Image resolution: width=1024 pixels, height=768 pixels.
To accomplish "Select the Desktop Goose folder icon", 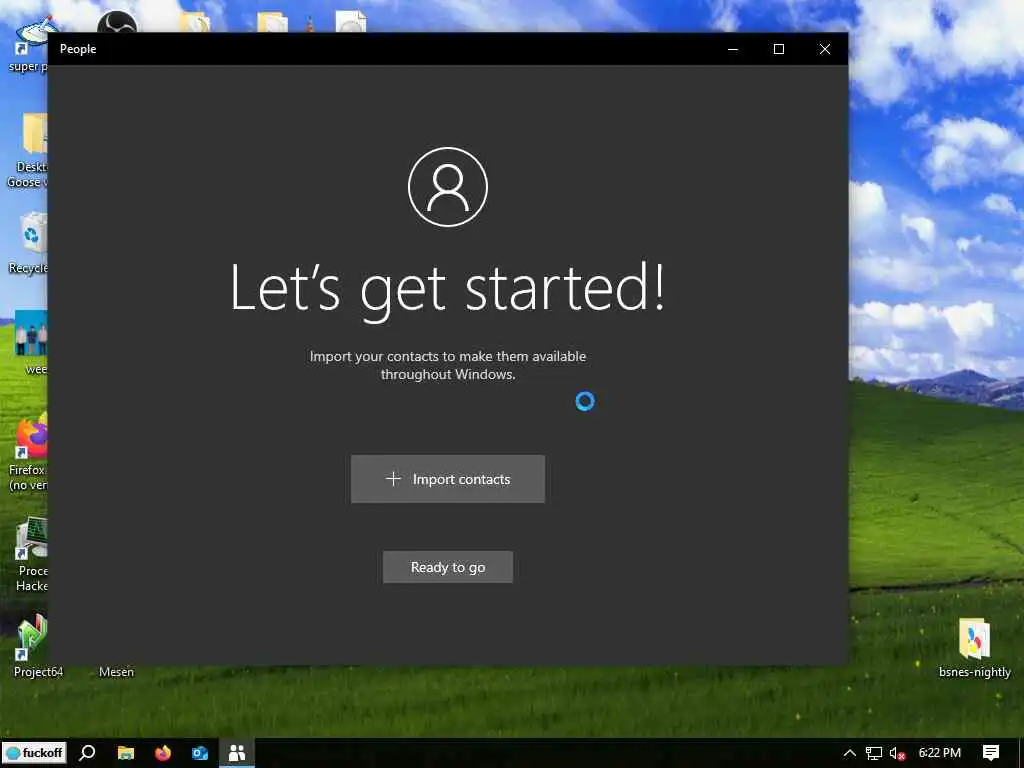I will pos(29,150).
